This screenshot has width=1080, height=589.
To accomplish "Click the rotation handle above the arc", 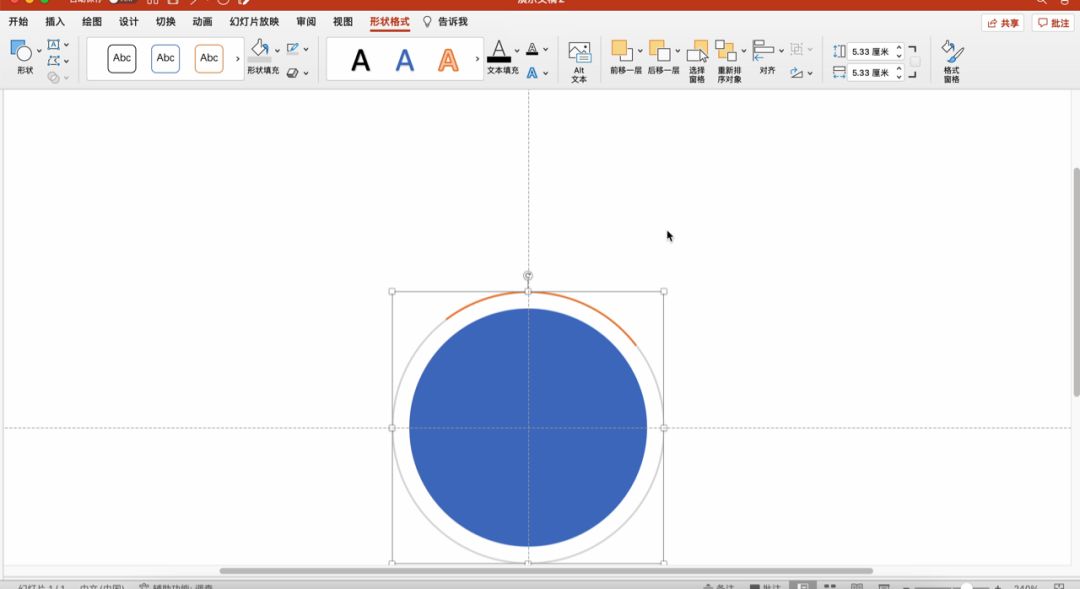I will (528, 276).
